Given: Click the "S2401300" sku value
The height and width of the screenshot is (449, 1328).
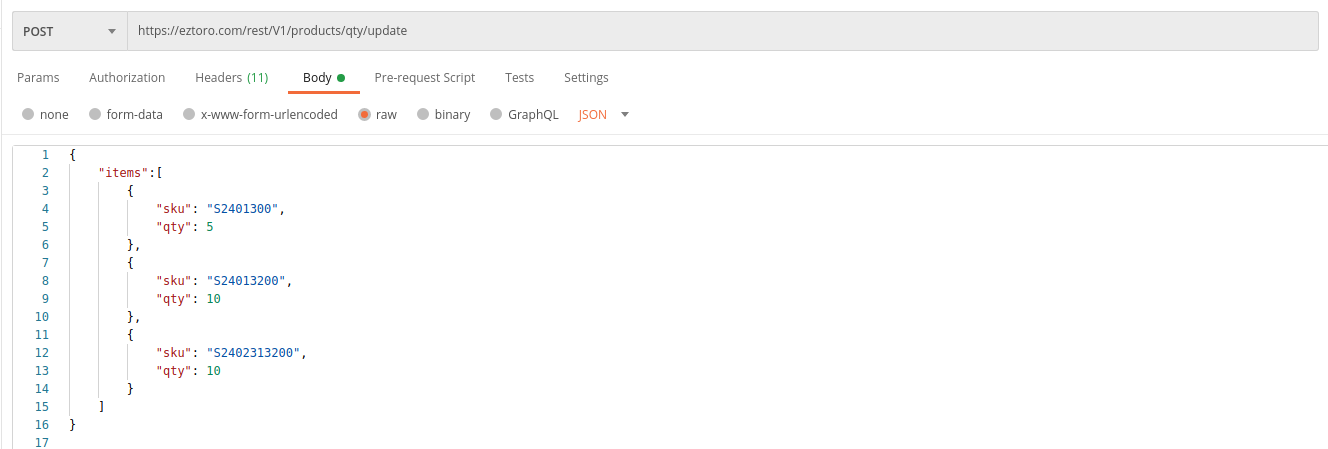Looking at the screenshot, I should (x=244, y=209).
